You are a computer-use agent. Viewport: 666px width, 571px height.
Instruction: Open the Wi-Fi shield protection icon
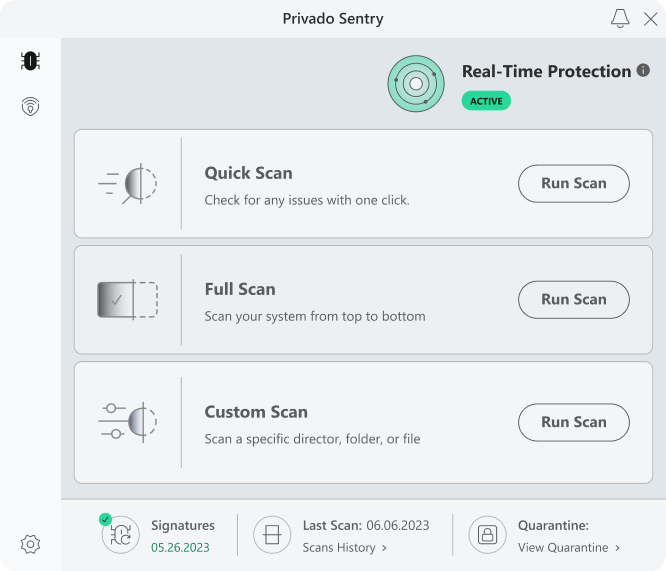[30, 106]
